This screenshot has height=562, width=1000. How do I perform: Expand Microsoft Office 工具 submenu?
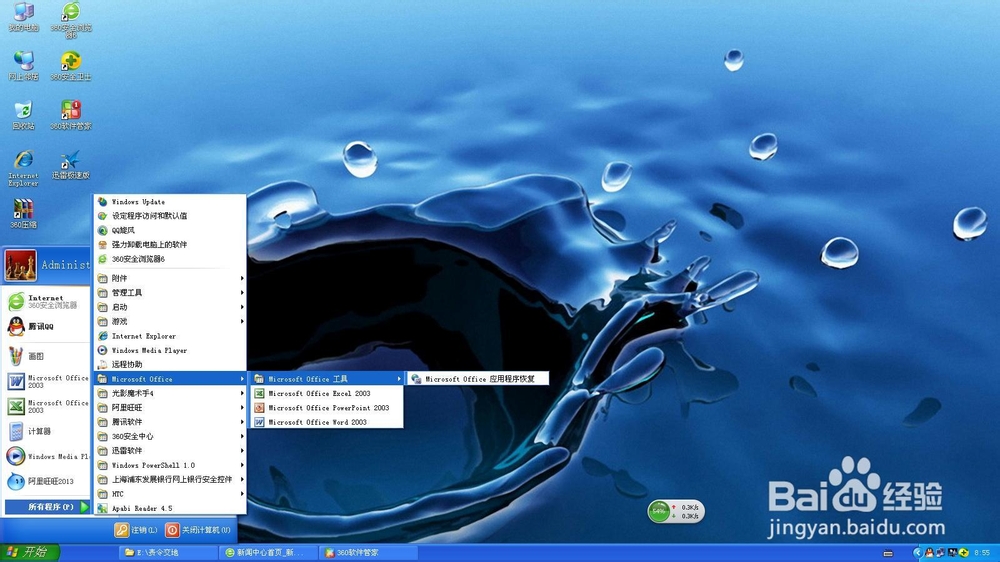[x=327, y=379]
